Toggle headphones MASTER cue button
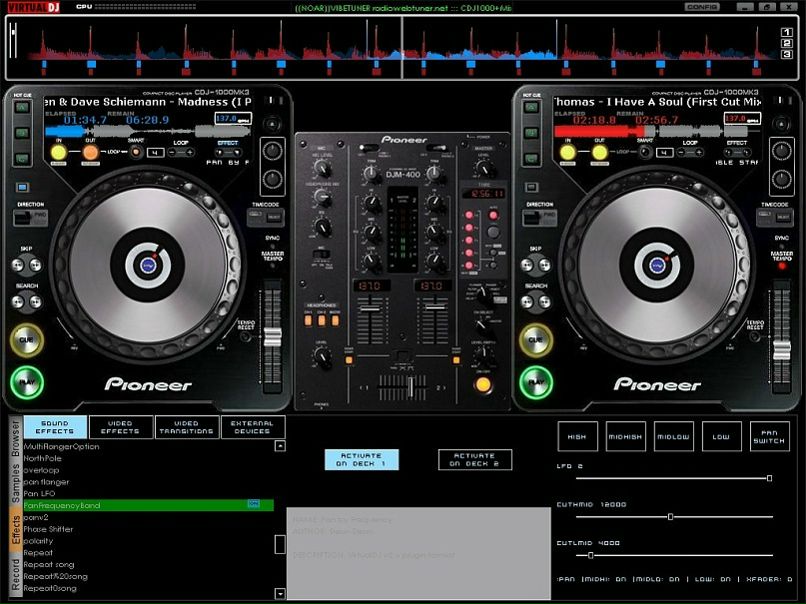This screenshot has width=806, height=604. click(335, 321)
